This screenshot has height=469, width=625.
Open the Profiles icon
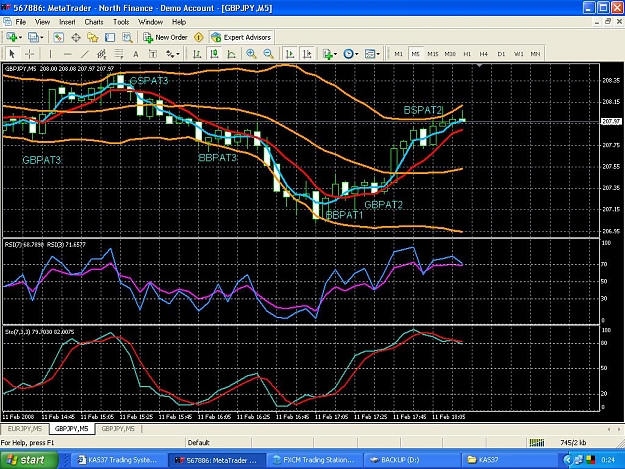coord(33,37)
